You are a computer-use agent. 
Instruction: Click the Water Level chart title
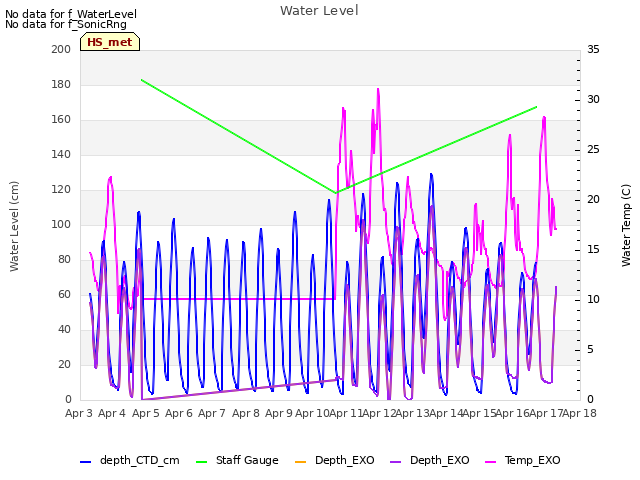click(319, 11)
